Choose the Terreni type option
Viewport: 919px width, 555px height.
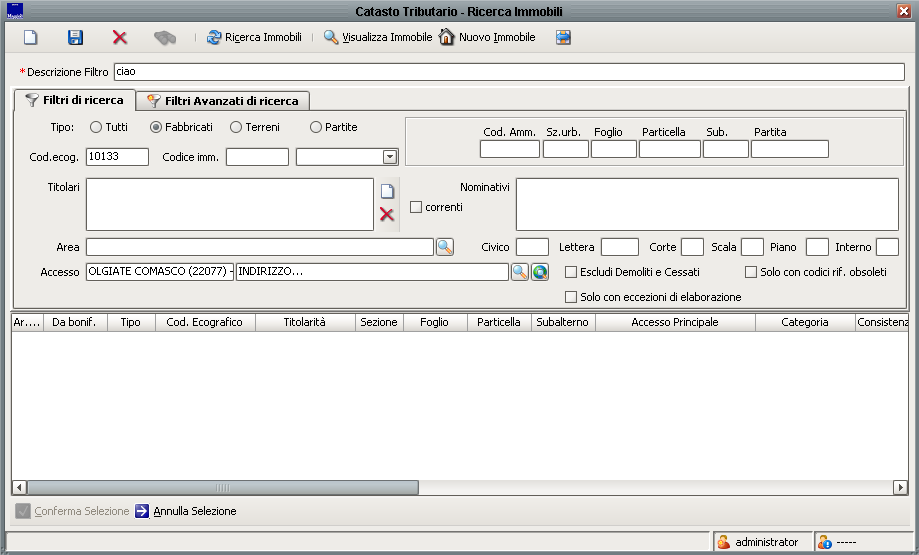[236, 128]
